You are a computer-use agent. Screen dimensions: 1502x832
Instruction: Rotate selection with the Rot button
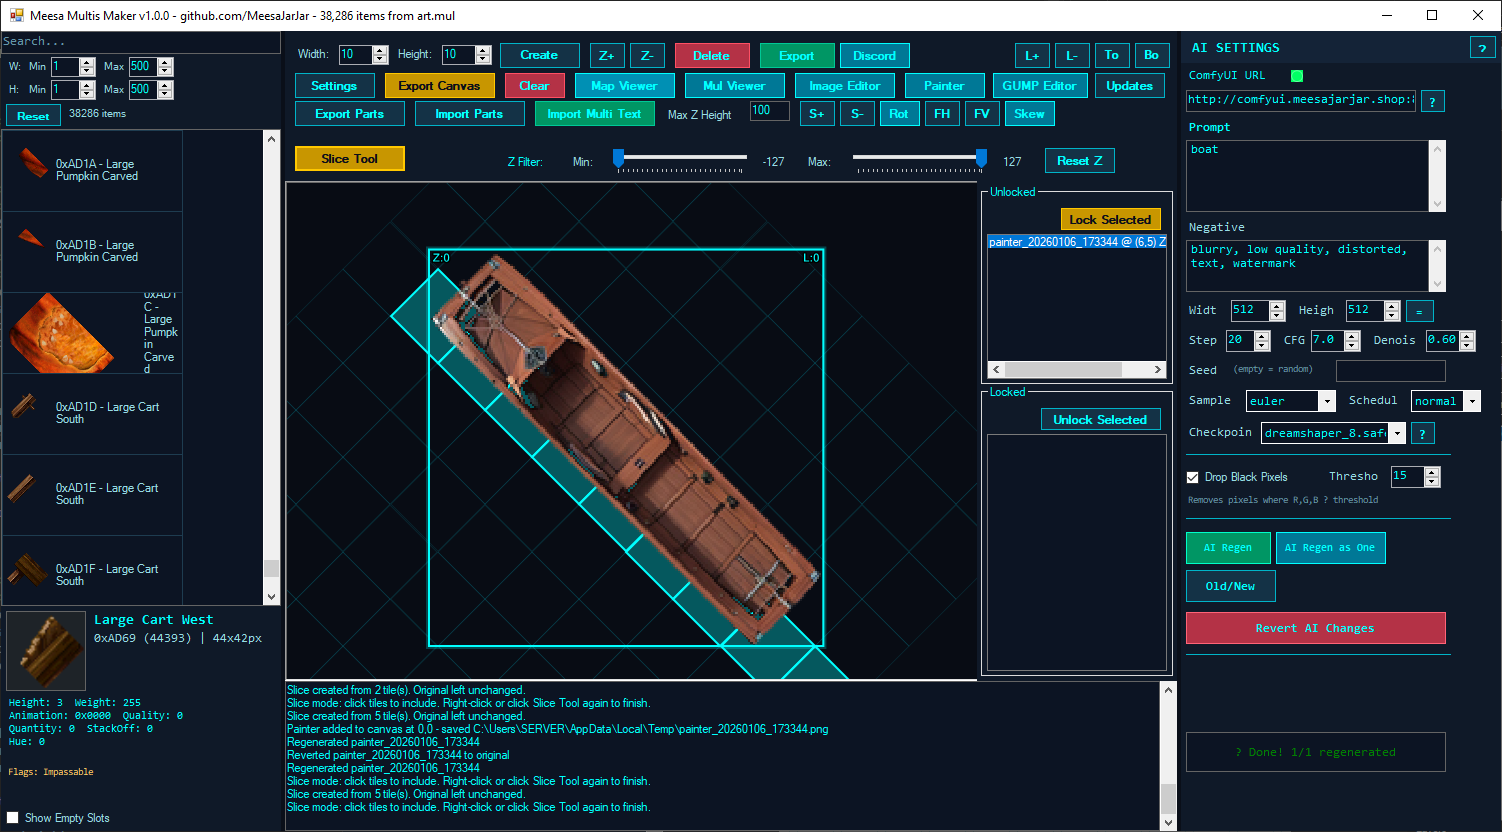899,114
